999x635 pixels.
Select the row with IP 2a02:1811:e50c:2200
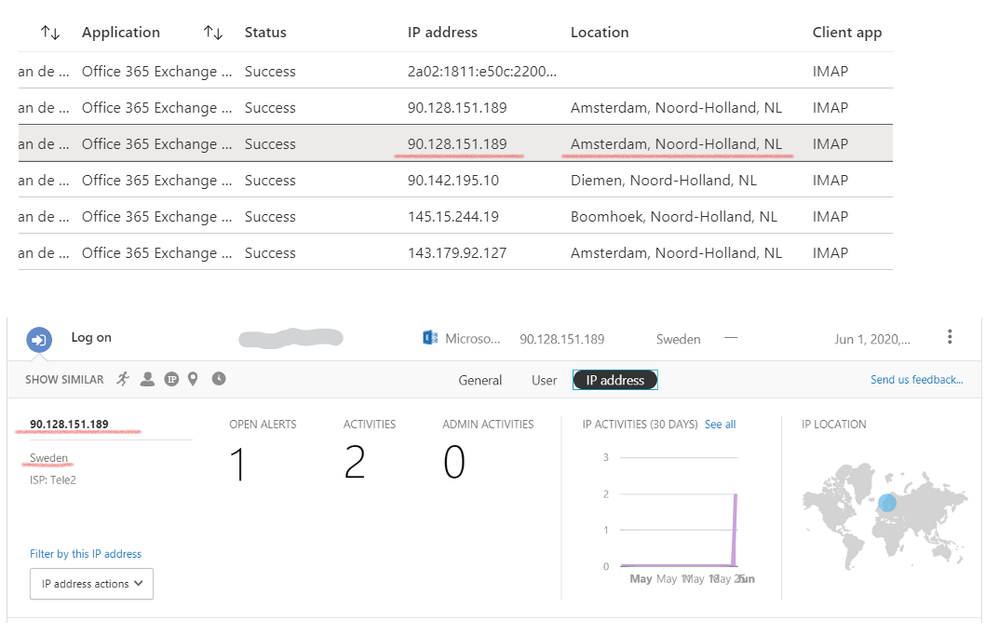point(456,71)
